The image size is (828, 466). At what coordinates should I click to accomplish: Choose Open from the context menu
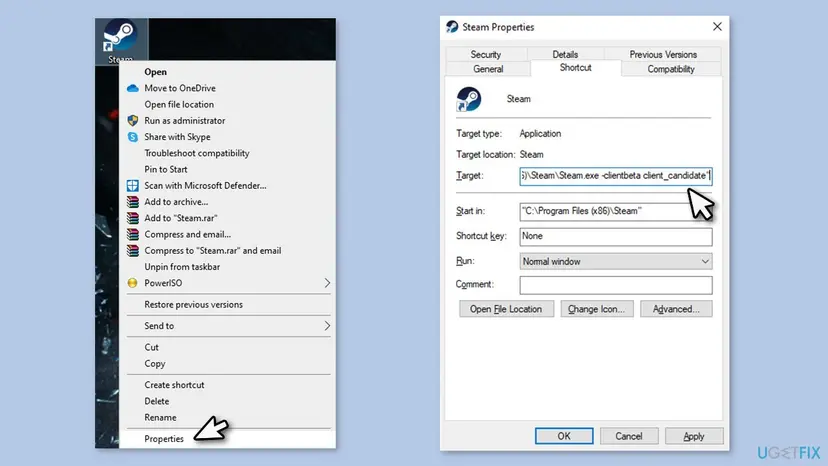155,72
